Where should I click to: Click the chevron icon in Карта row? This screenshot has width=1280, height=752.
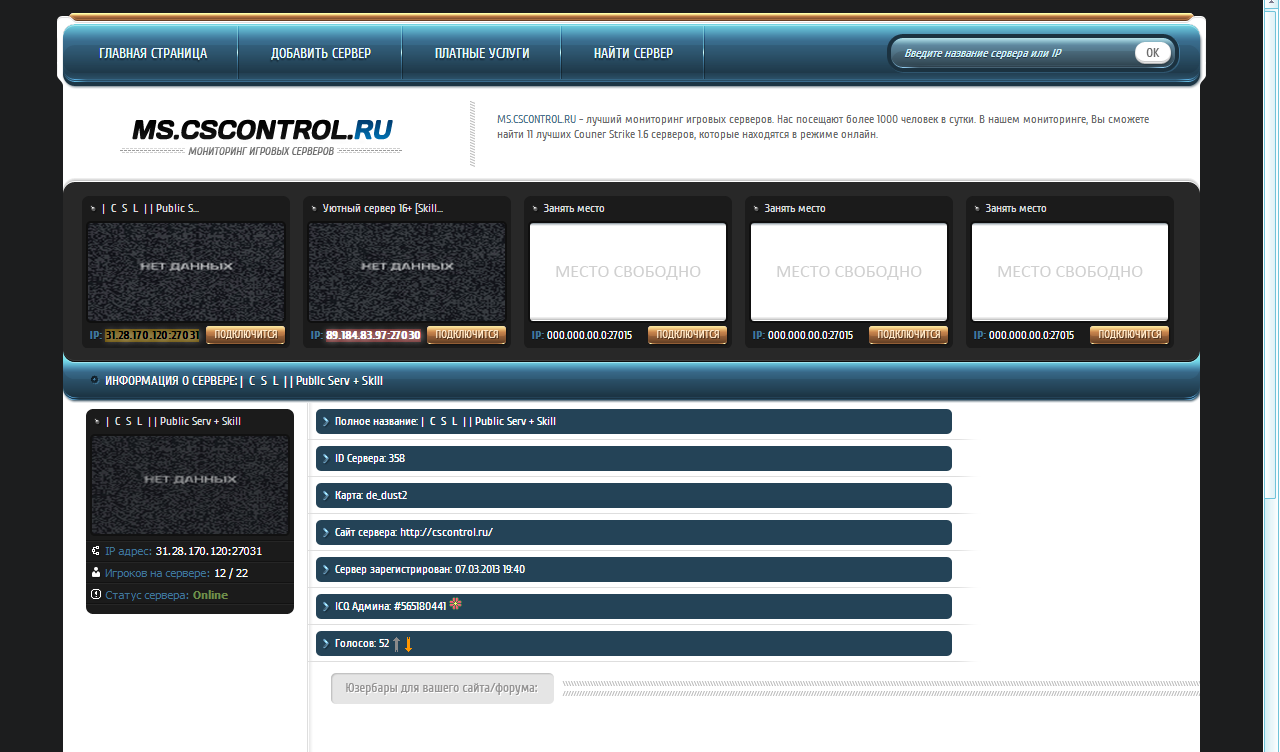tap(326, 496)
